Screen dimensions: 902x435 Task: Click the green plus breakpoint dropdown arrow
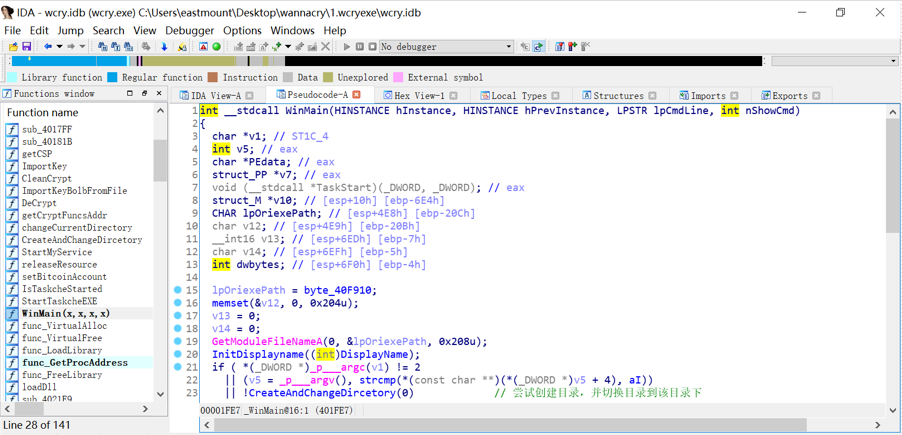(x=288, y=47)
